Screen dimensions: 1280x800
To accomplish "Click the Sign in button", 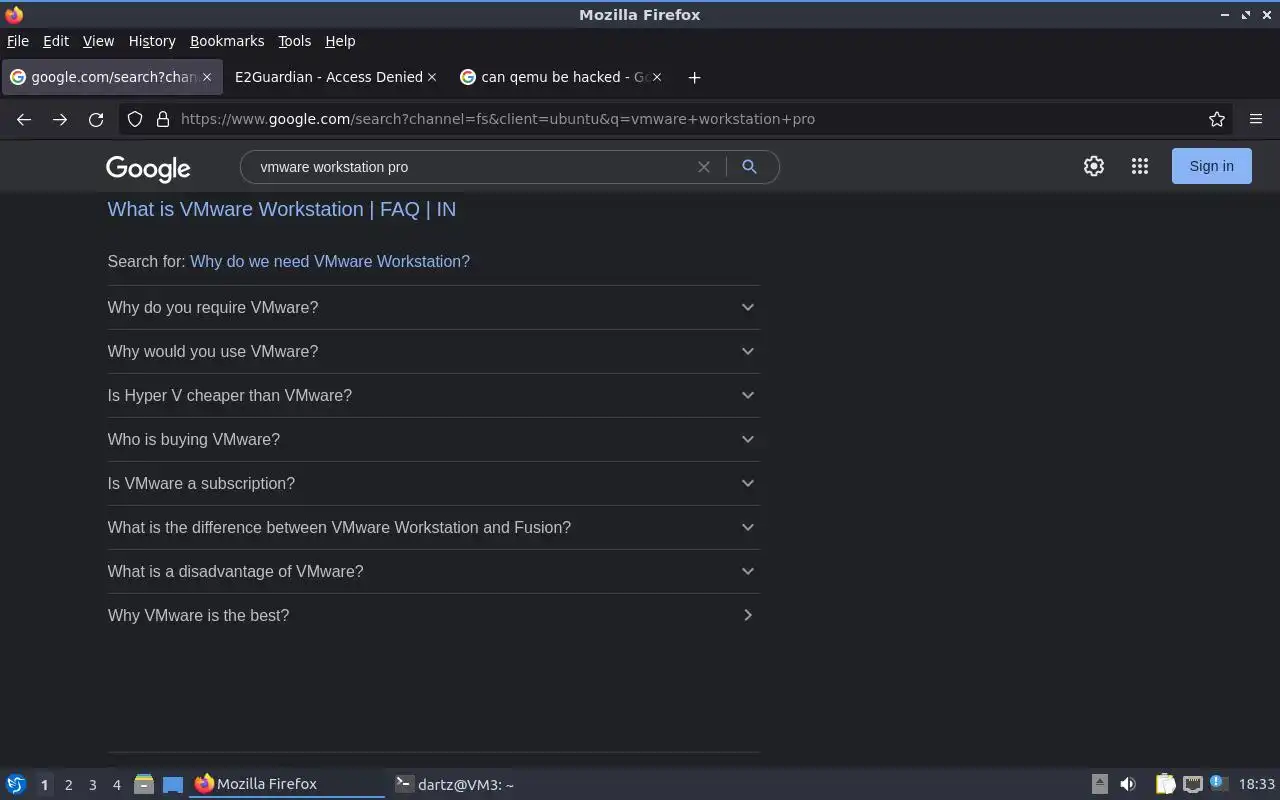I will [1211, 166].
